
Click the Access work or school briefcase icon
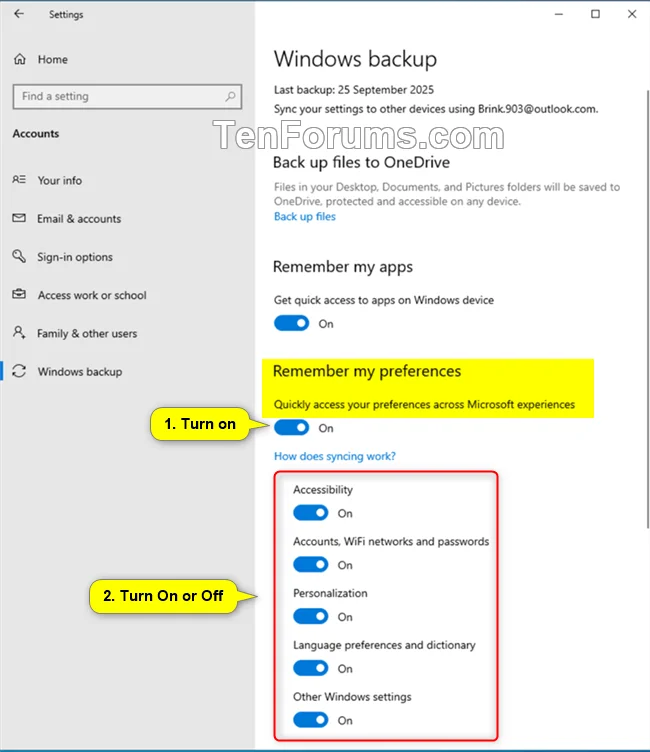19,294
